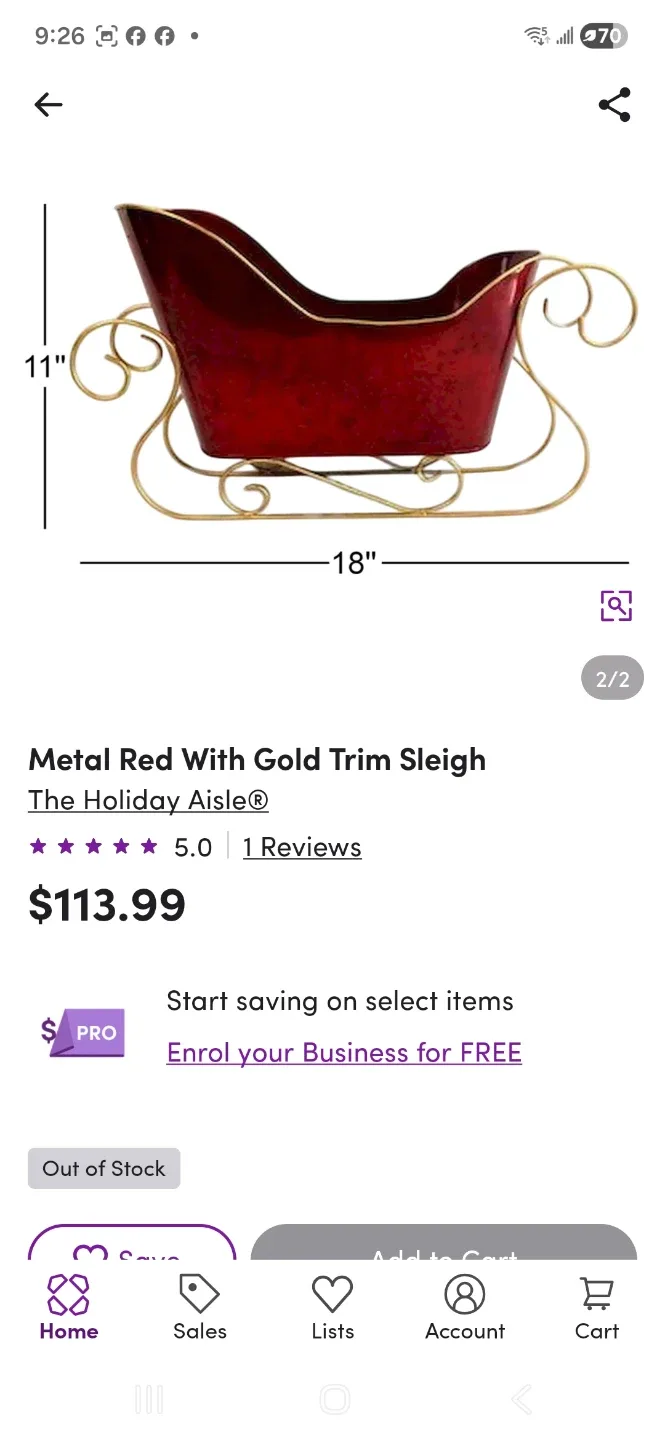Select the Sales tag icon

point(199,1295)
